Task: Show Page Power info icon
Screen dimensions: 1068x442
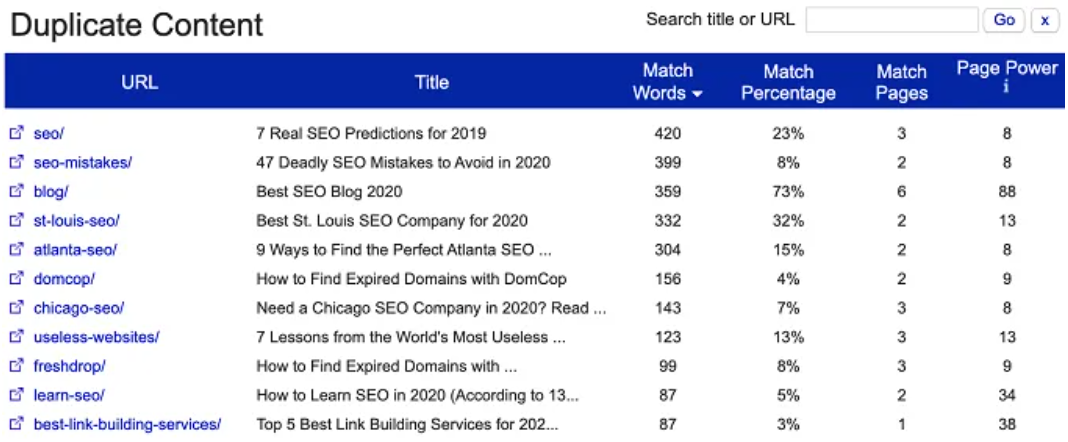Action: [1006, 87]
